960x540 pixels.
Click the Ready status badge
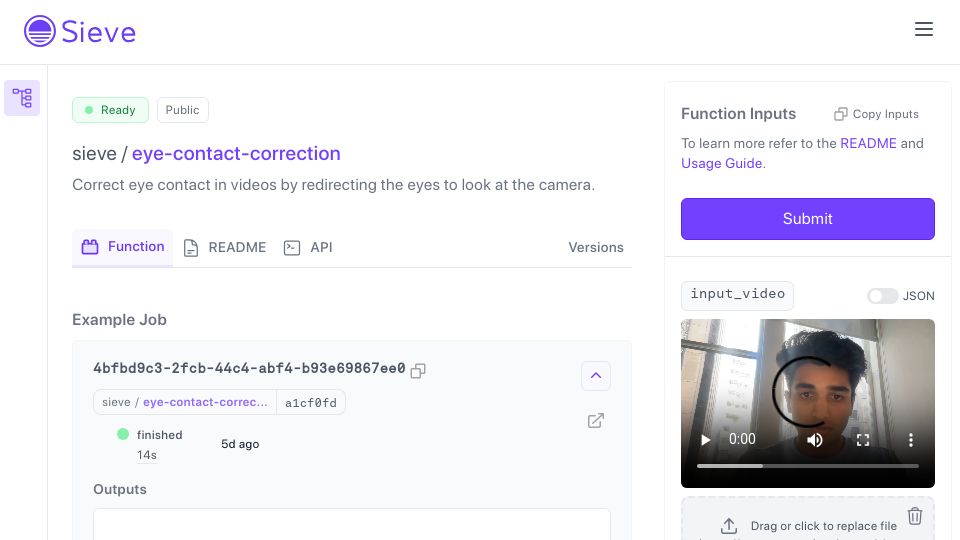pos(110,110)
